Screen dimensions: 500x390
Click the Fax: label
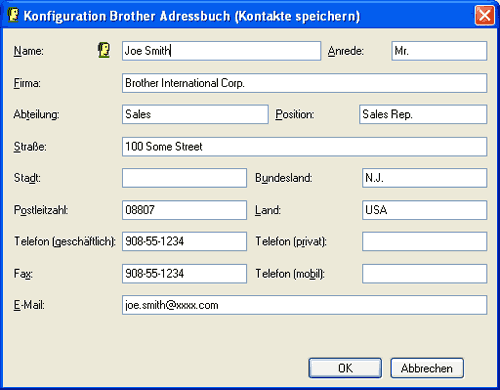23,274
